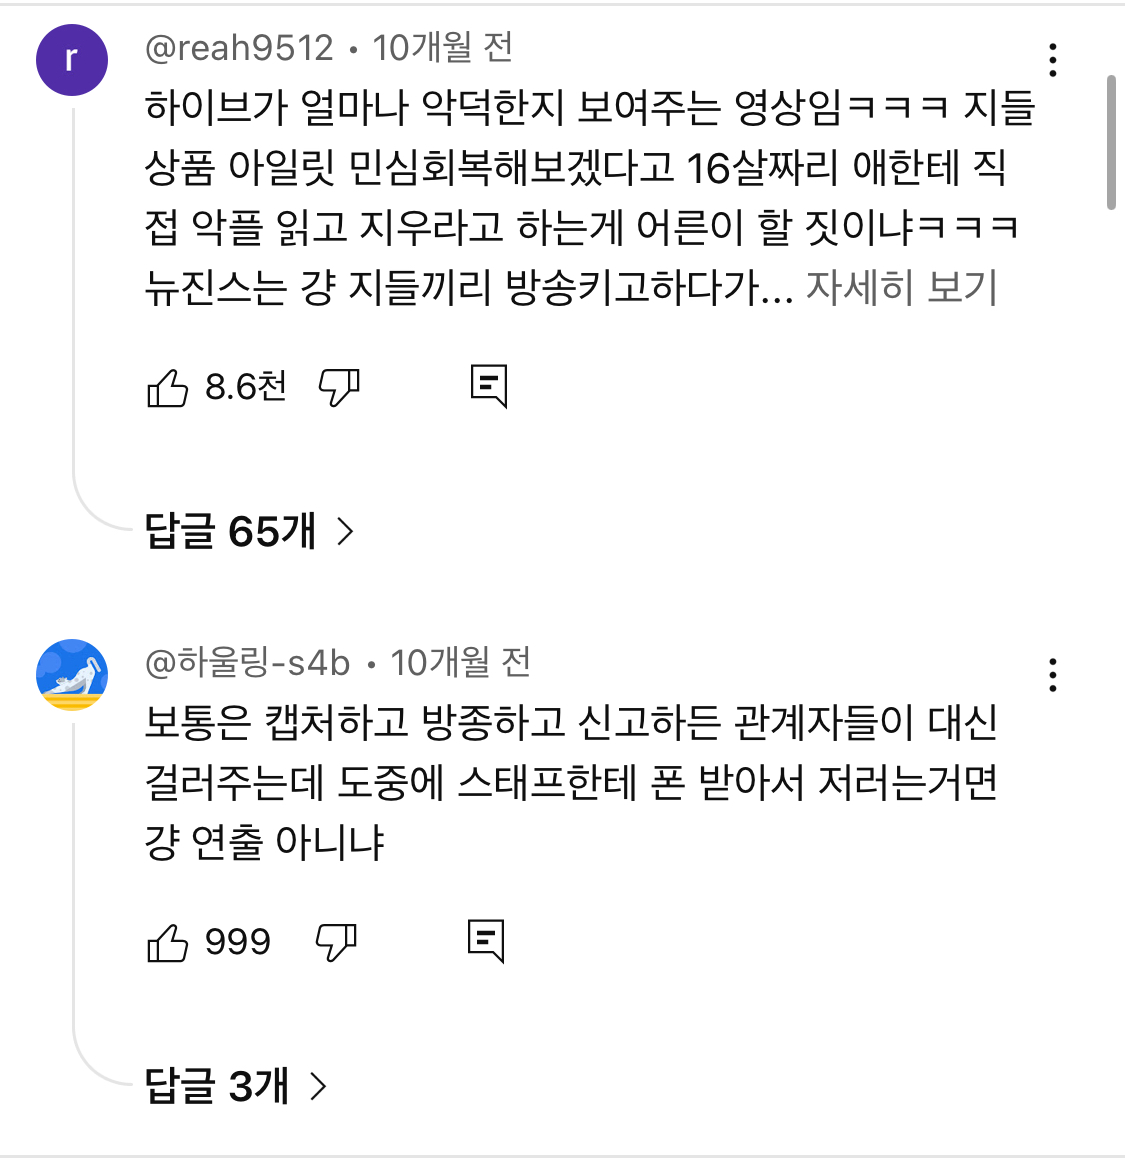Click the blue cat profile avatar
The height and width of the screenshot is (1158, 1125).
72,675
